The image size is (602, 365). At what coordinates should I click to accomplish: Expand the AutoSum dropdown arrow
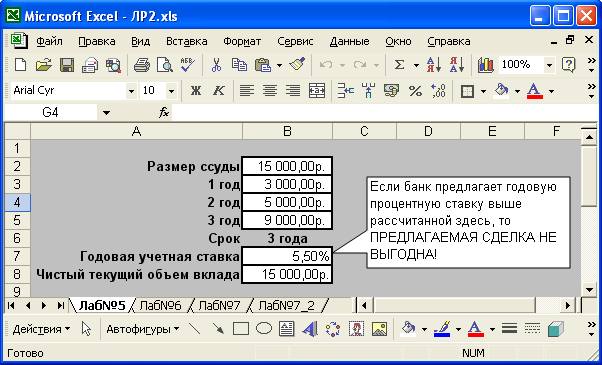pyautogui.click(x=416, y=65)
